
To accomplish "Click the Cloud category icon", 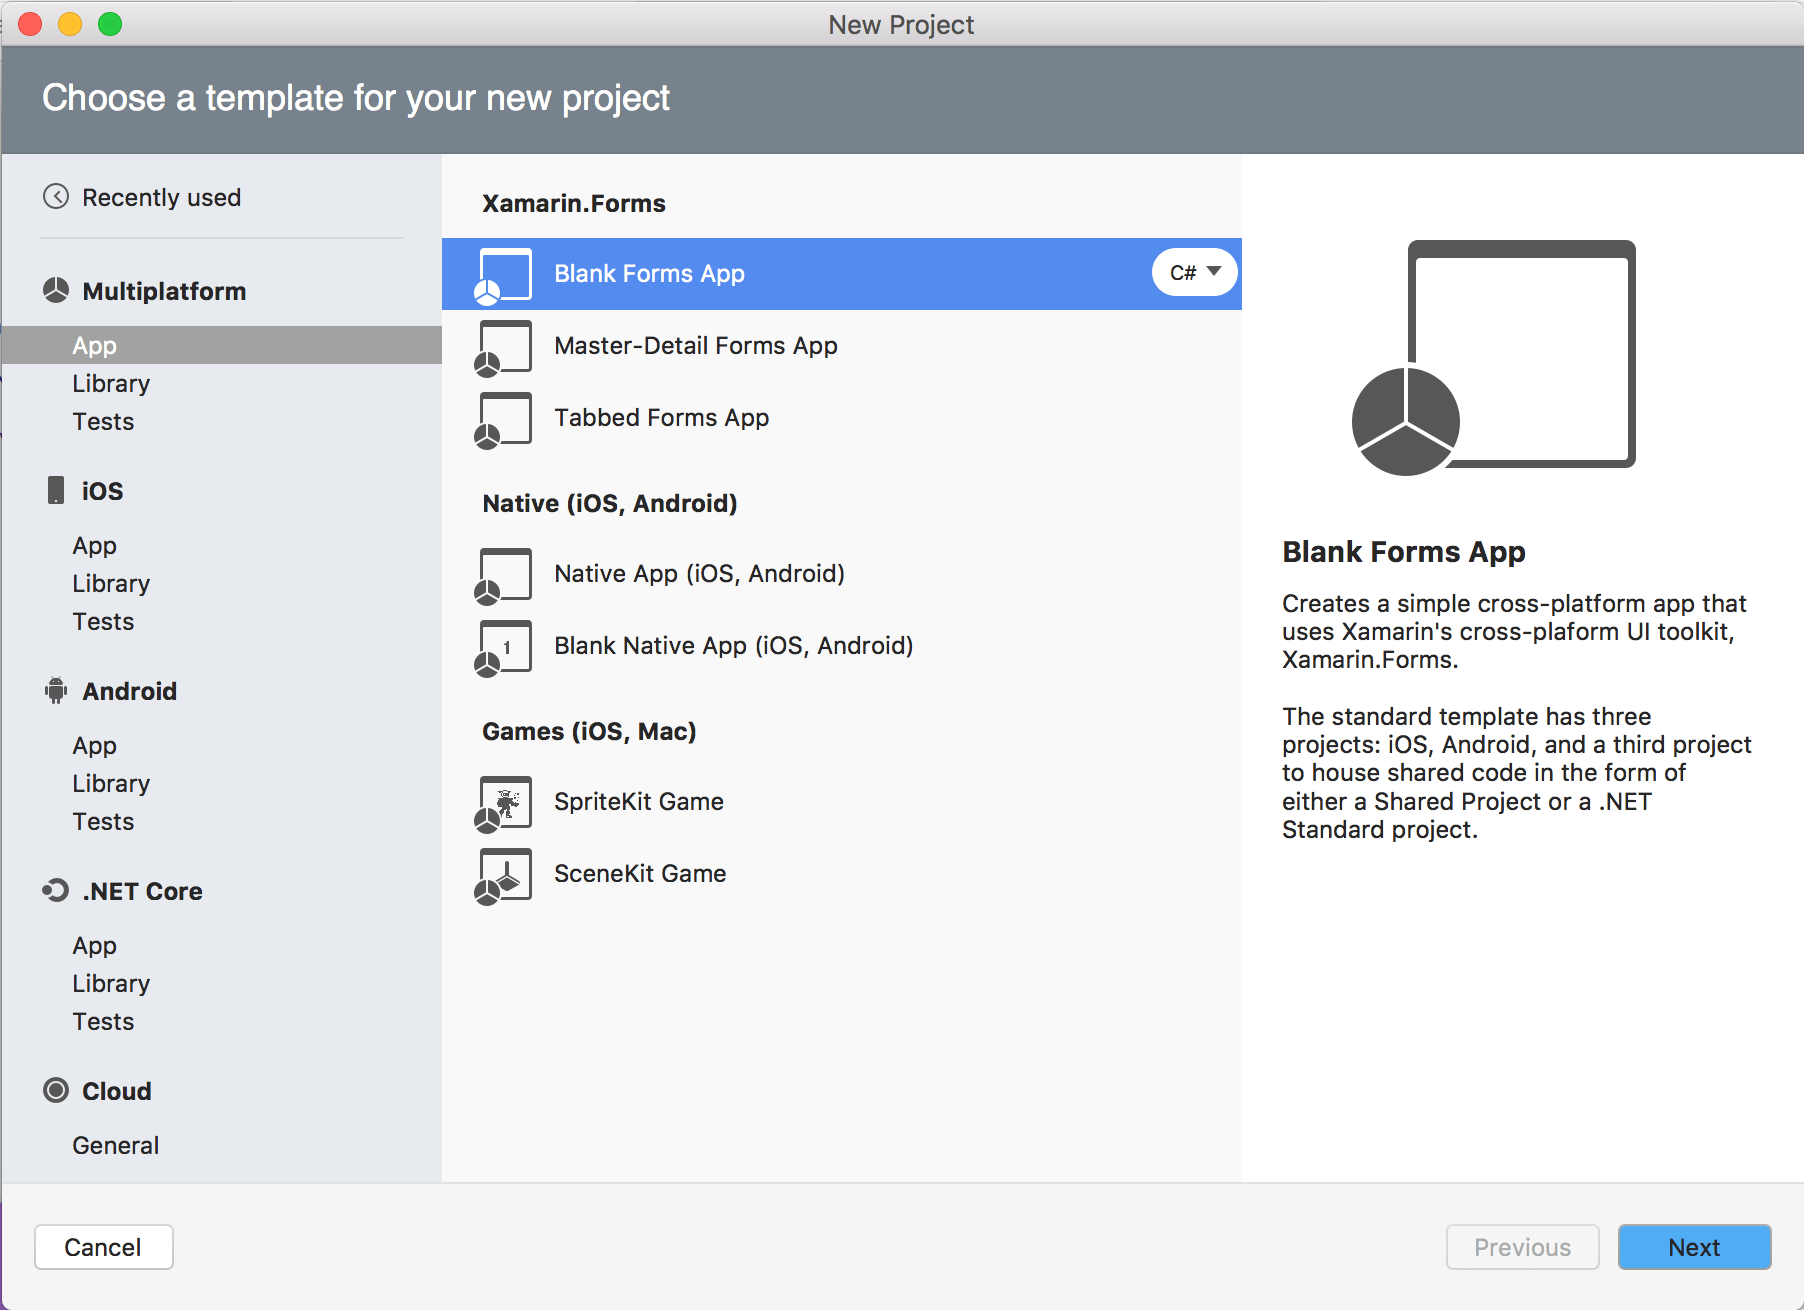I will pyautogui.click(x=56, y=1090).
